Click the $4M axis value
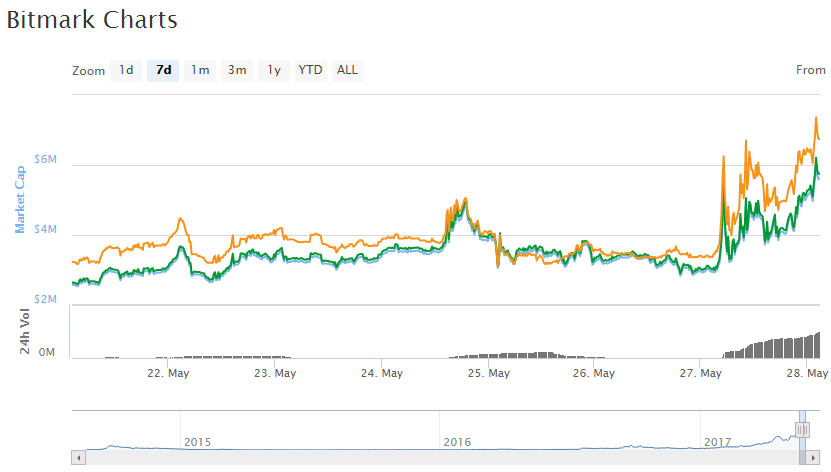This screenshot has height=472, width=831. click(46, 229)
